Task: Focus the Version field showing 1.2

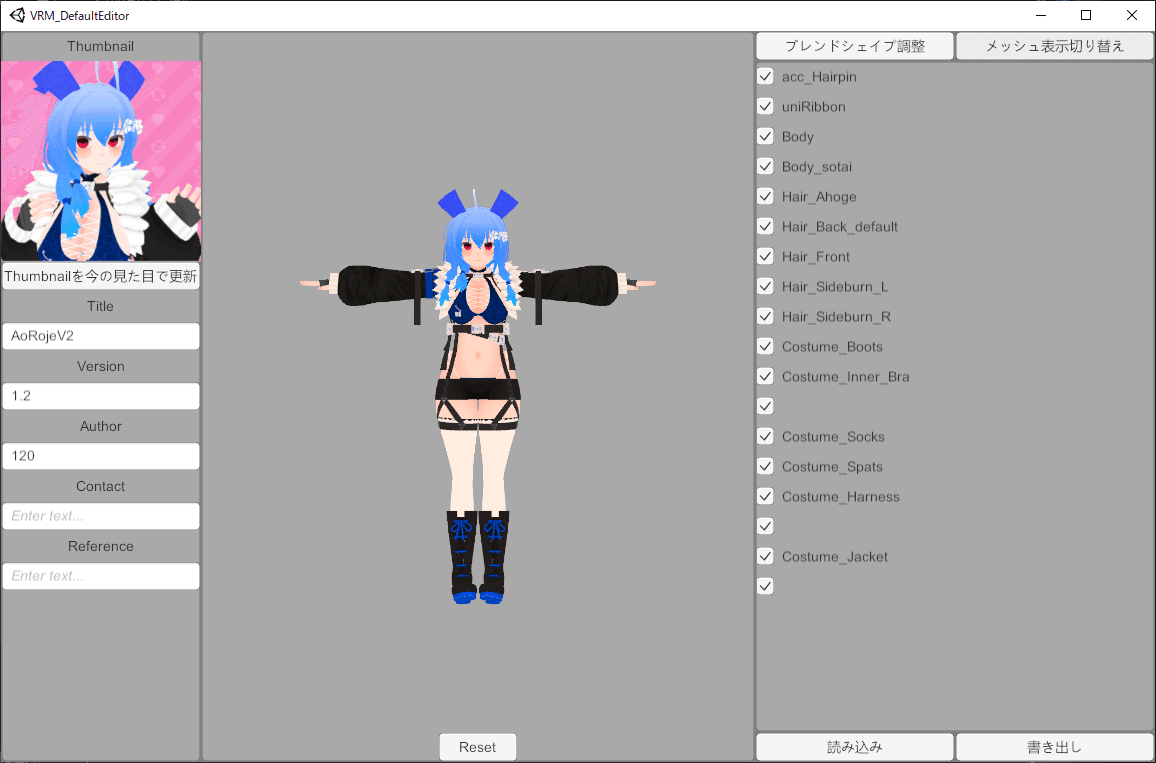Action: (101, 396)
